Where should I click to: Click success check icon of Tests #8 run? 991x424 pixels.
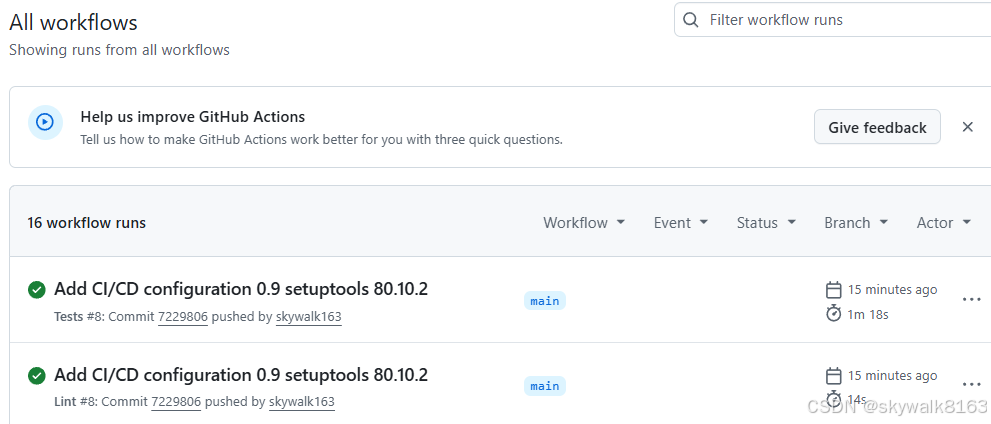coord(37,290)
